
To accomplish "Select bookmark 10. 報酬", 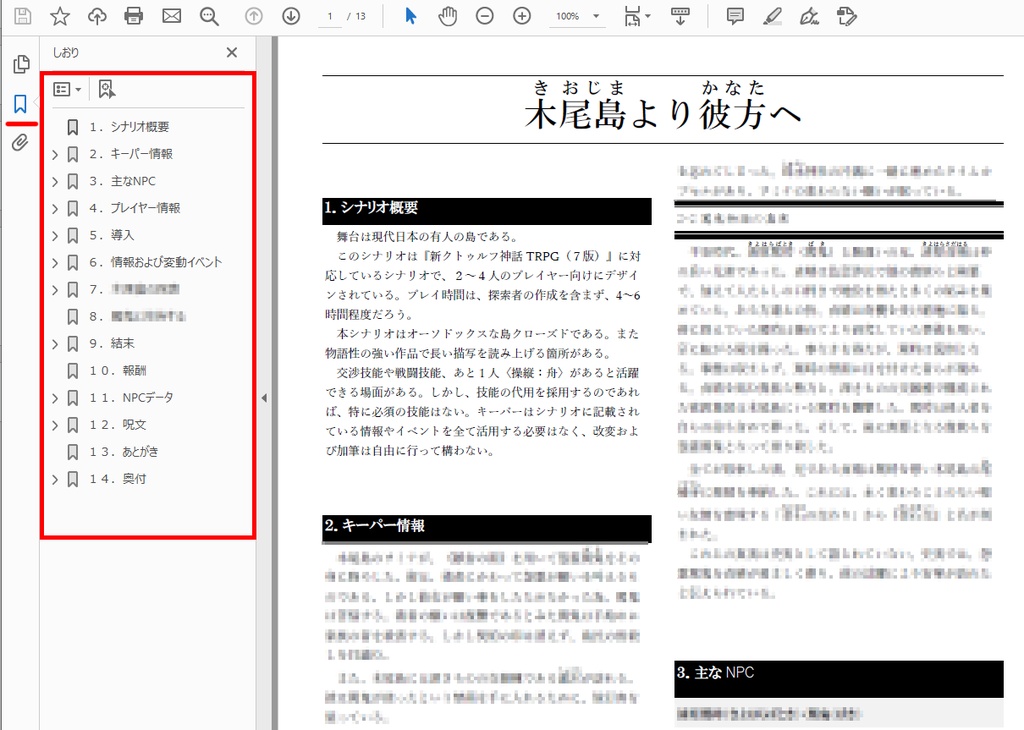I will click(x=118, y=371).
